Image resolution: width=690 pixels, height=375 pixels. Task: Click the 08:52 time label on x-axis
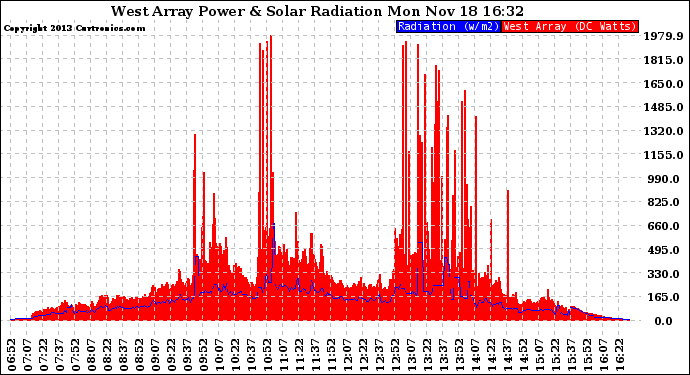(x=139, y=355)
